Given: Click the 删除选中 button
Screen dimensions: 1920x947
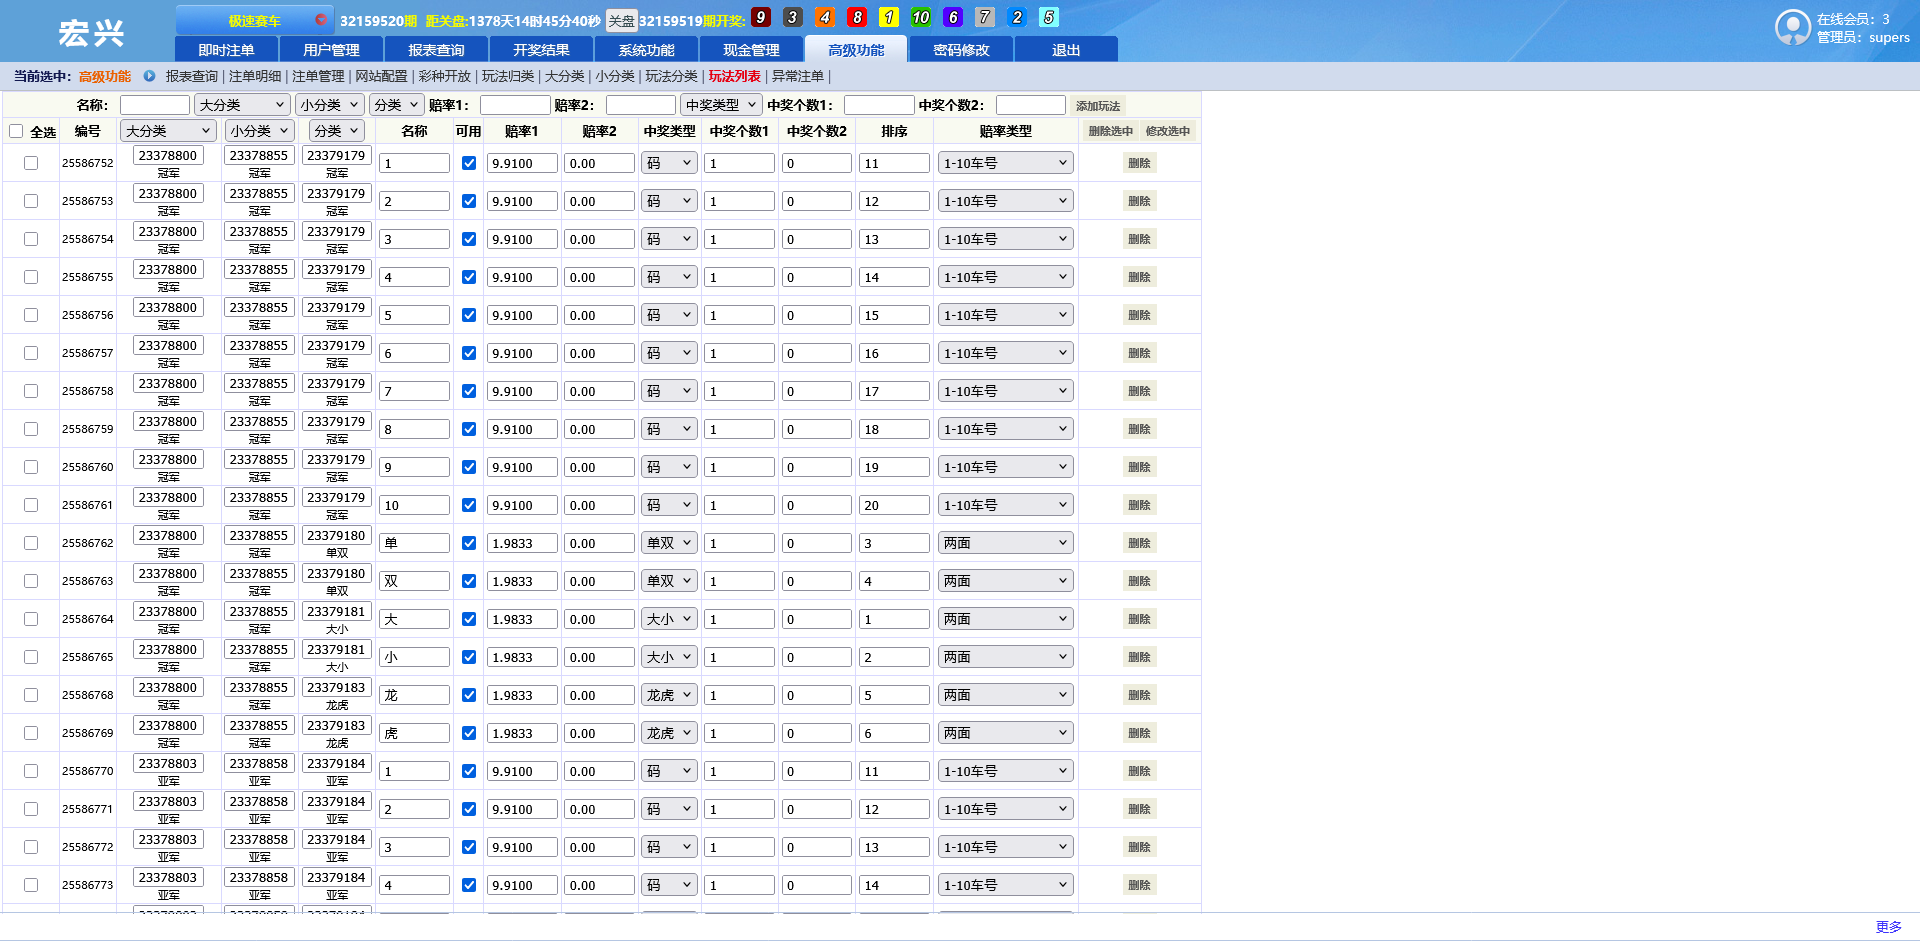Looking at the screenshot, I should [1110, 131].
